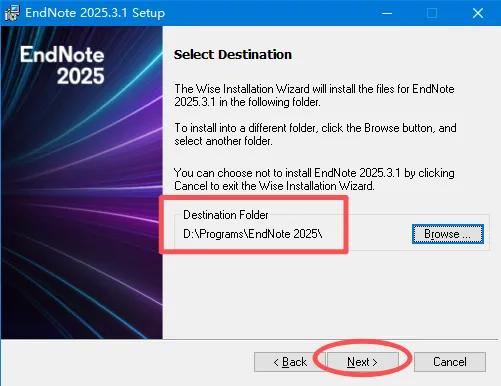This screenshot has height=386, width=501.
Task: Close the EndNote 2025.3.1 Setup window
Action: (478, 13)
